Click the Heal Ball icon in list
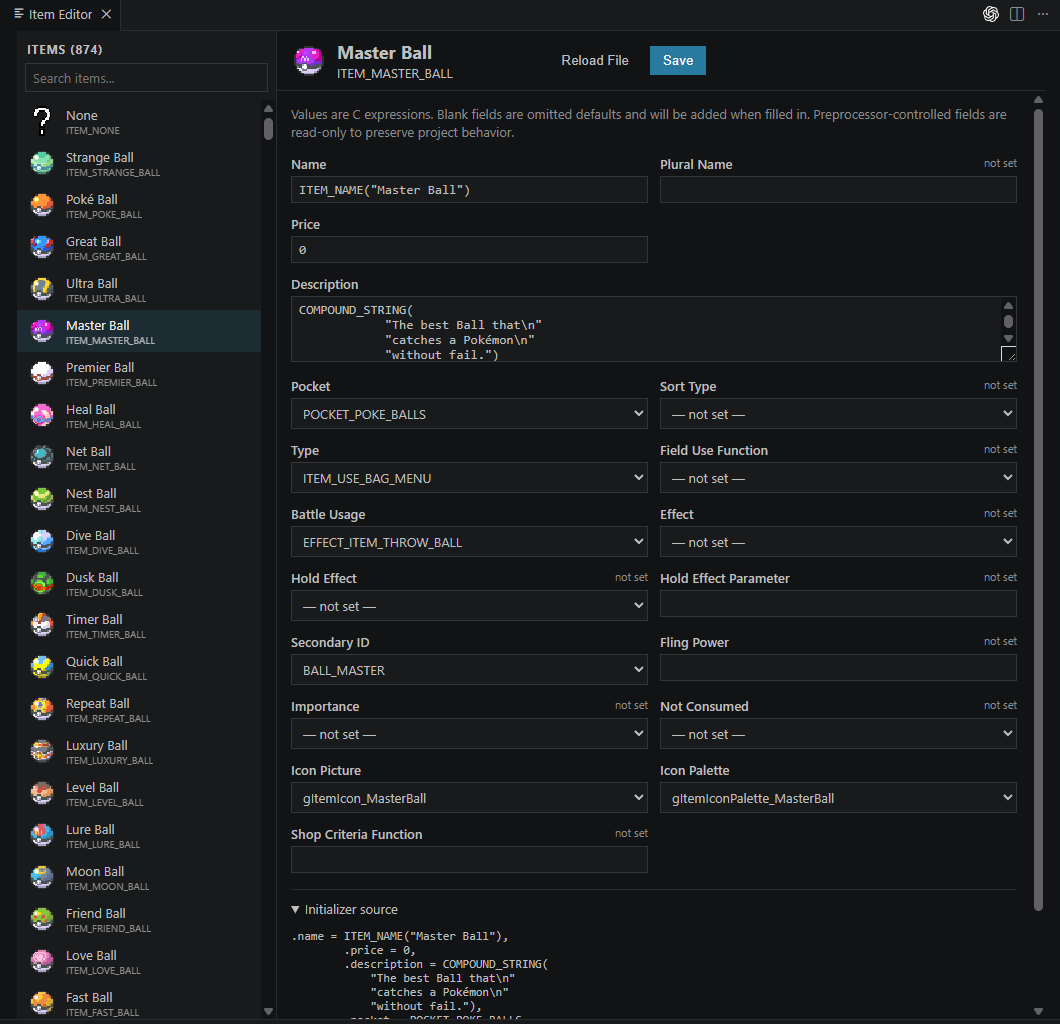The width and height of the screenshot is (1060, 1024). pyautogui.click(x=42, y=414)
